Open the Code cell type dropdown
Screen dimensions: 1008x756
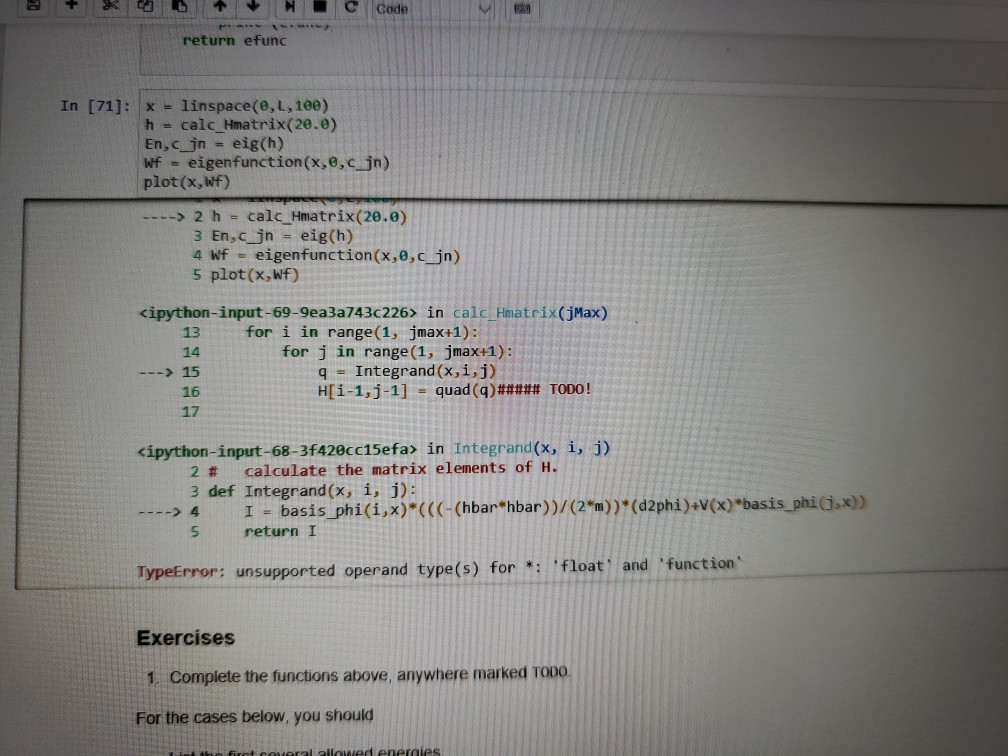432,8
